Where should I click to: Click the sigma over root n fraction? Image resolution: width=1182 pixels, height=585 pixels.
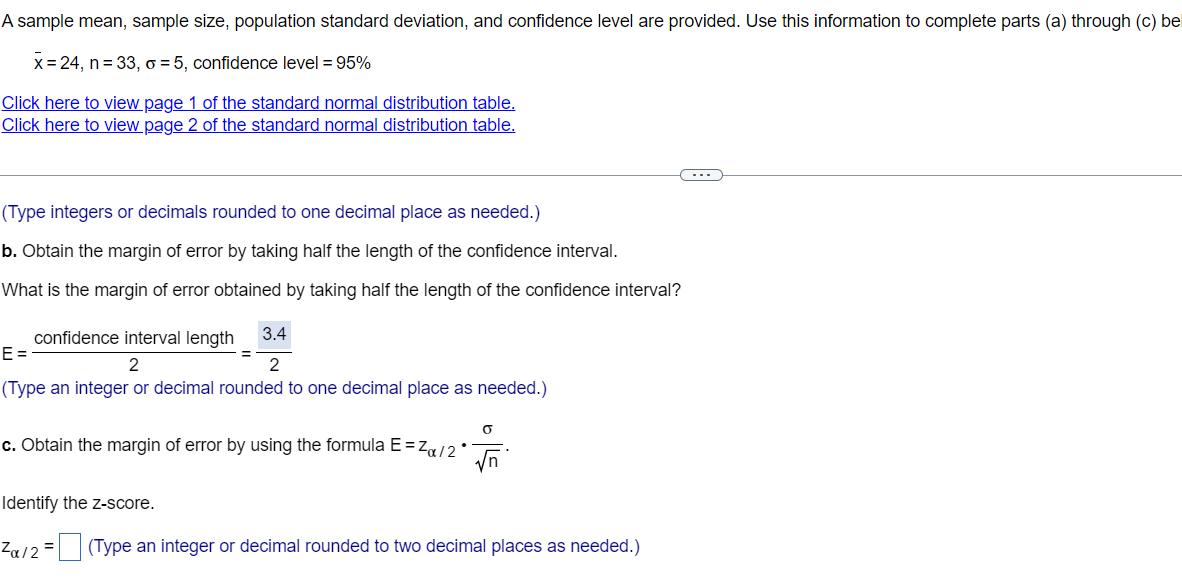click(488, 446)
